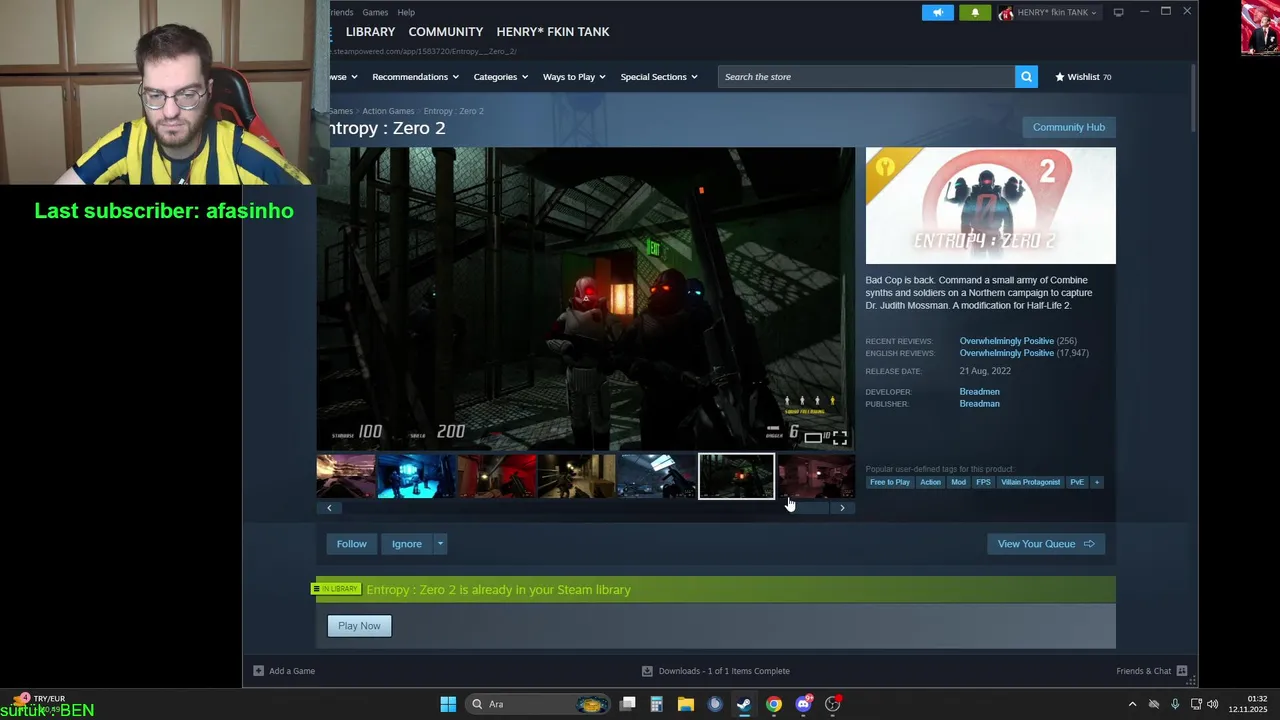Click the Free to Play tag

click(x=890, y=482)
